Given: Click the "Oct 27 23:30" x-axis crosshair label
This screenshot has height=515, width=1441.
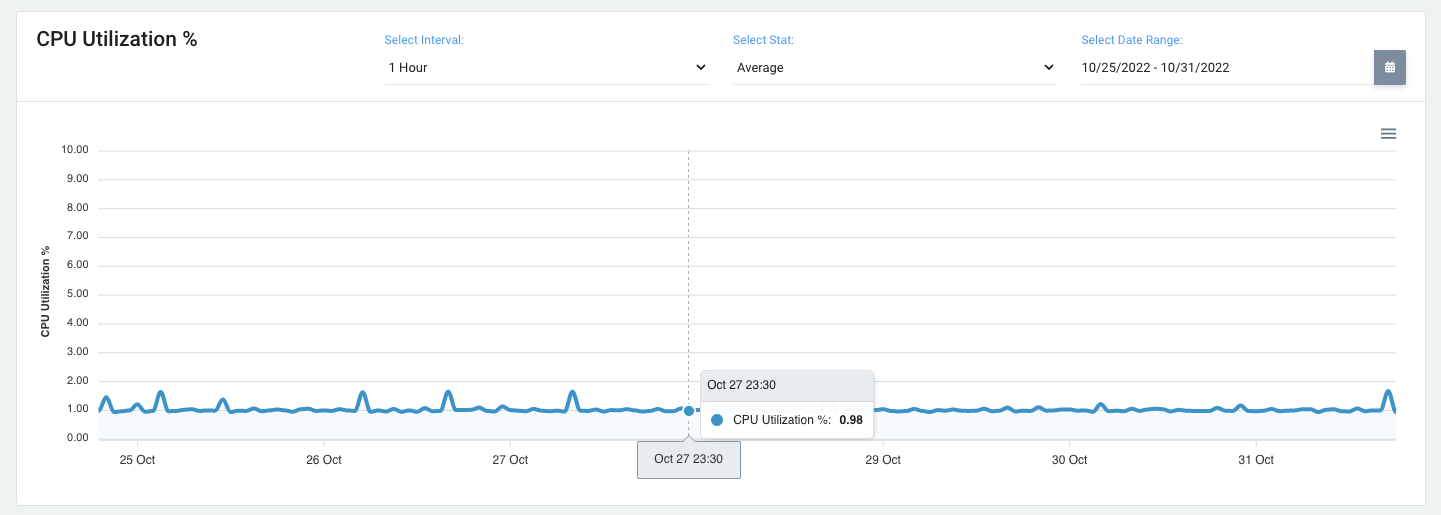Looking at the screenshot, I should 689,460.
